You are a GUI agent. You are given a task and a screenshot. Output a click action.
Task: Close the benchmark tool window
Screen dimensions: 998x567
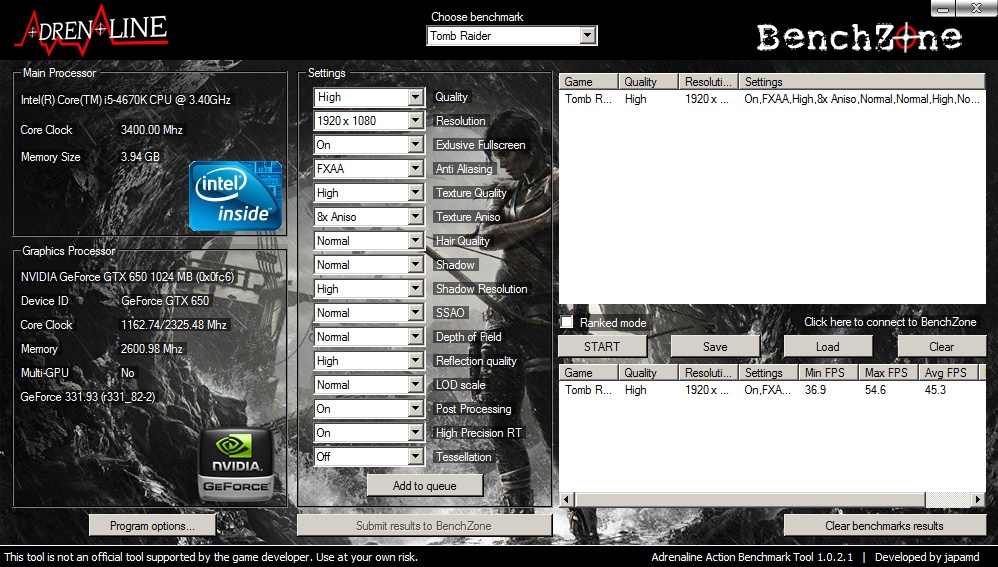(976, 8)
